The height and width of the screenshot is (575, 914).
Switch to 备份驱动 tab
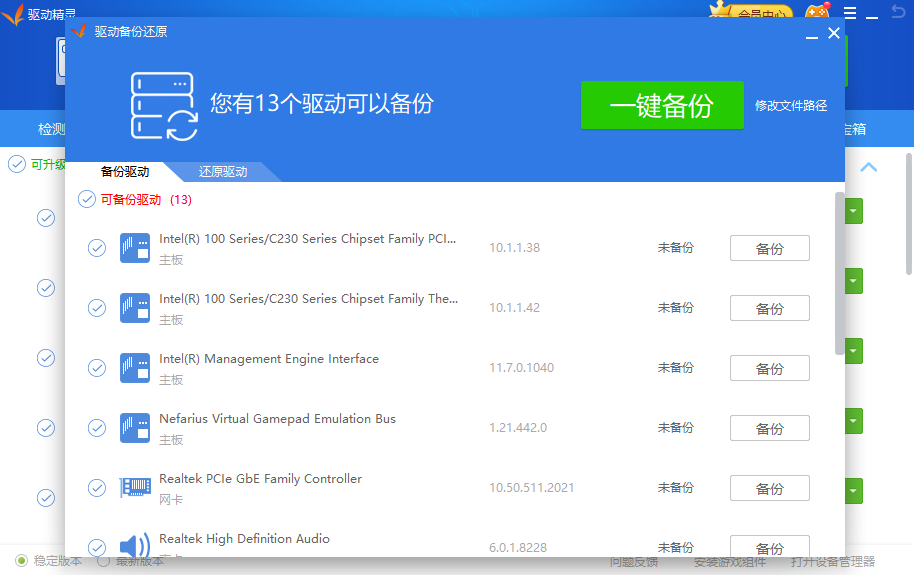pyautogui.click(x=125, y=171)
